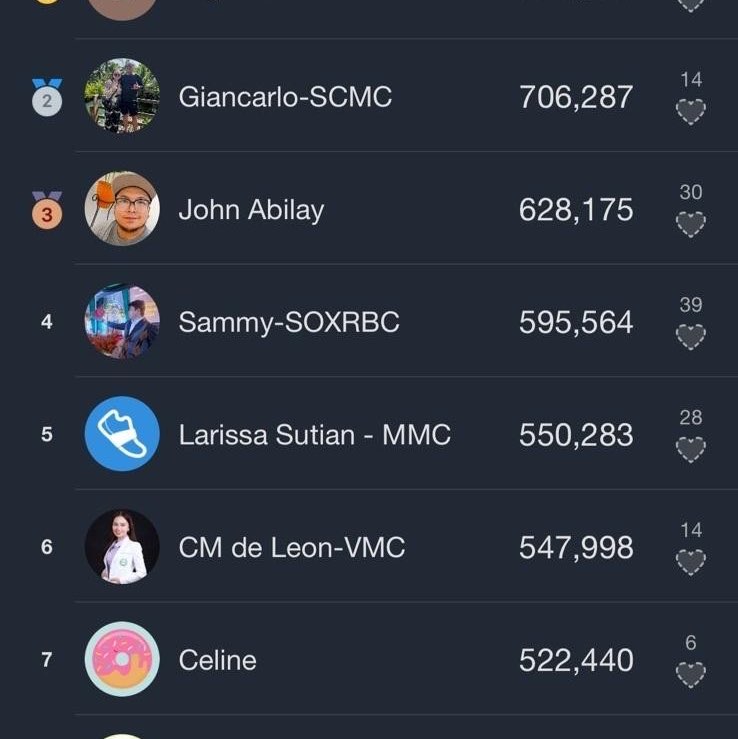The width and height of the screenshot is (738, 739).
Task: View Sammy-SOXRBC's profile picture
Action: [122, 322]
